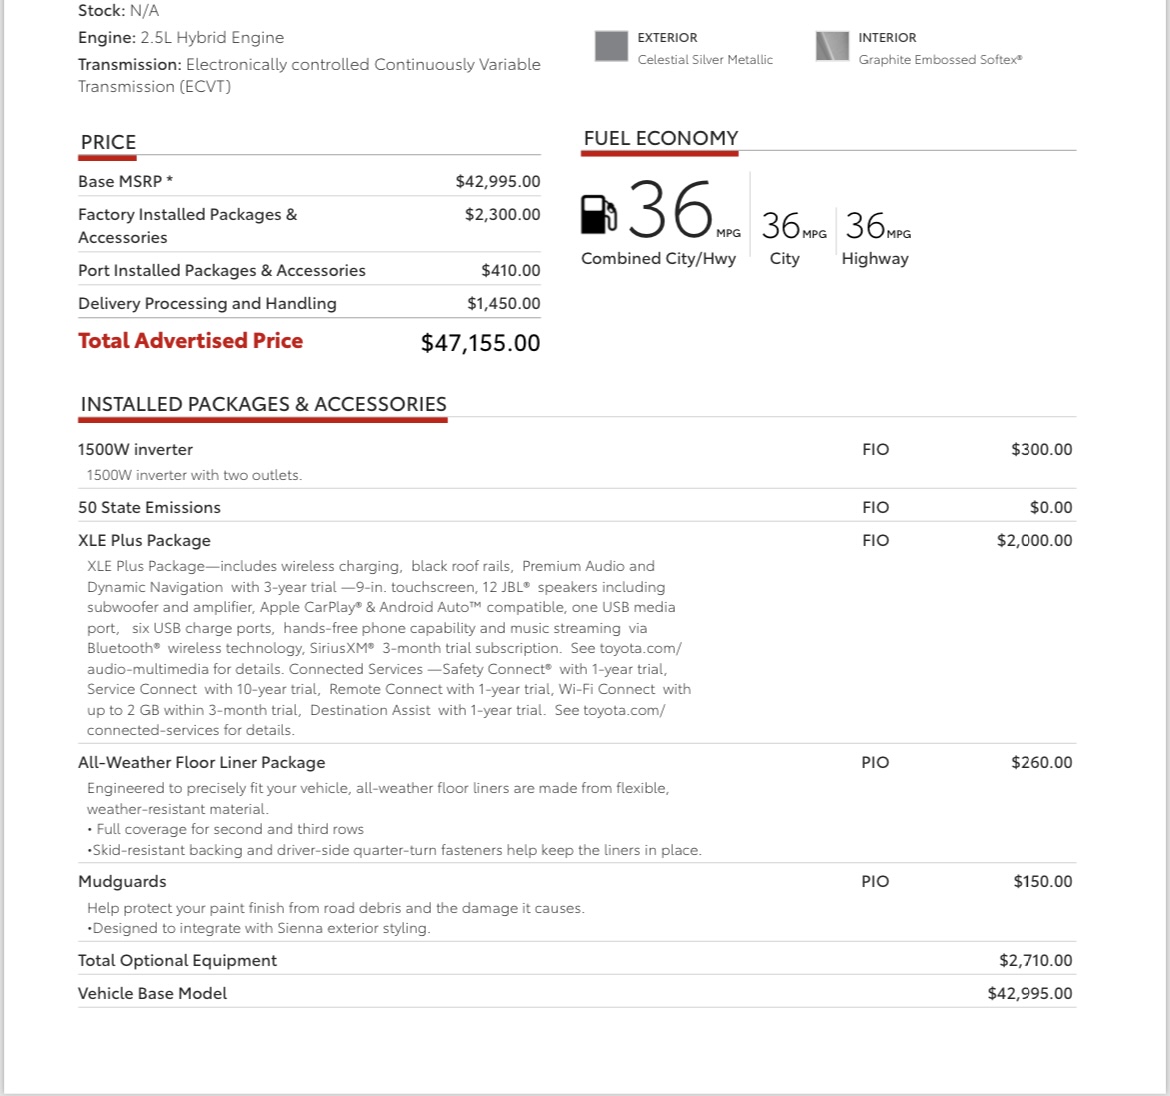Click the XLE Plus Package title
Image resolution: width=1170 pixels, height=1096 pixels.
144,540
